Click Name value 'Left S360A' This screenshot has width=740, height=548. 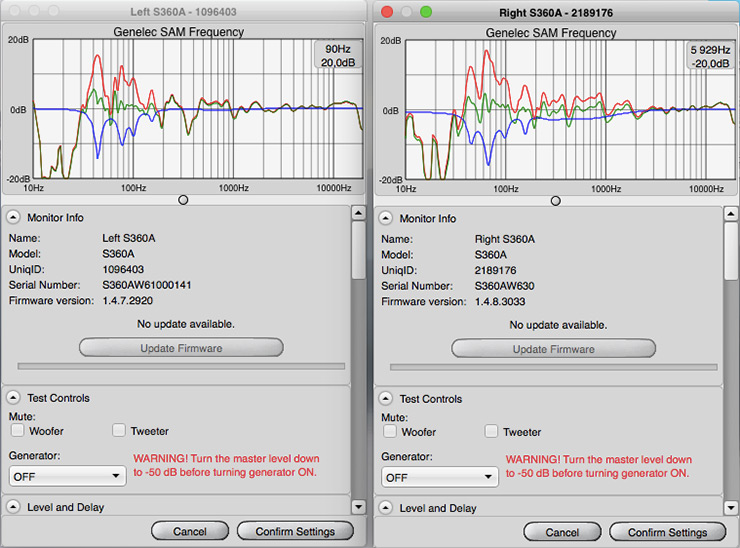(129, 238)
